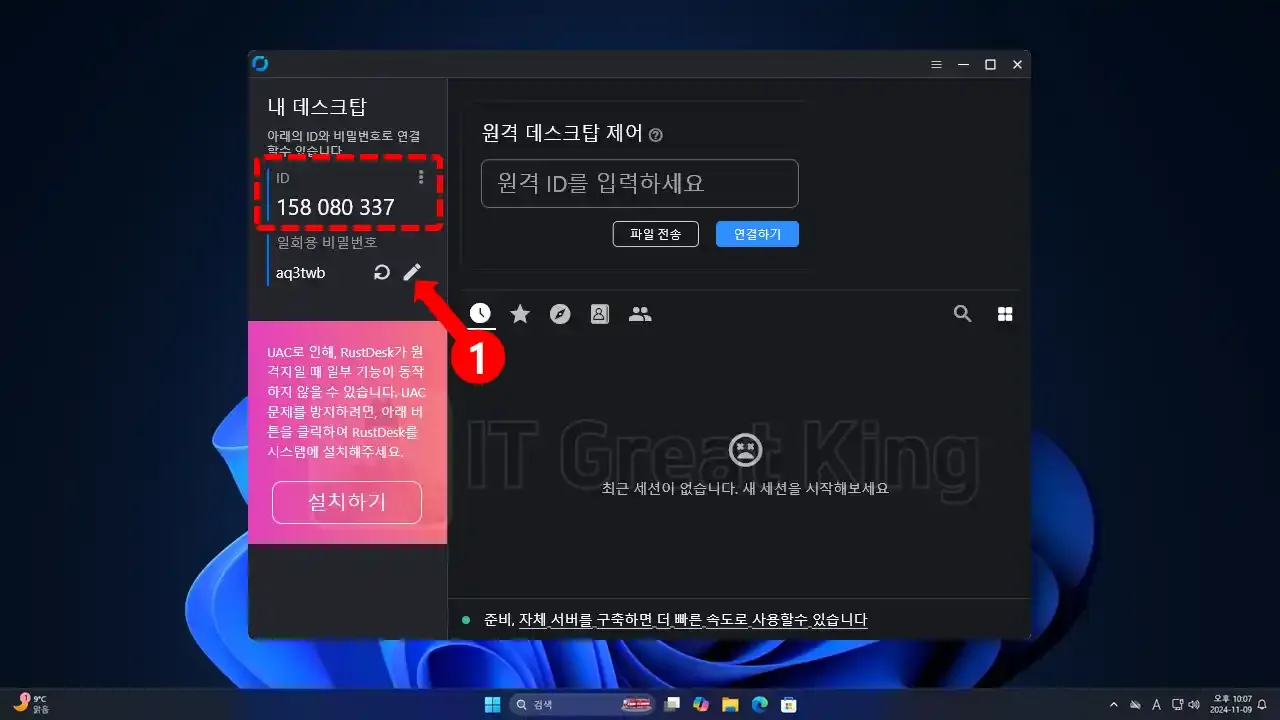The width and height of the screenshot is (1280, 720).
Task: Click the RustDesk logo in title bar
Action: (260, 64)
